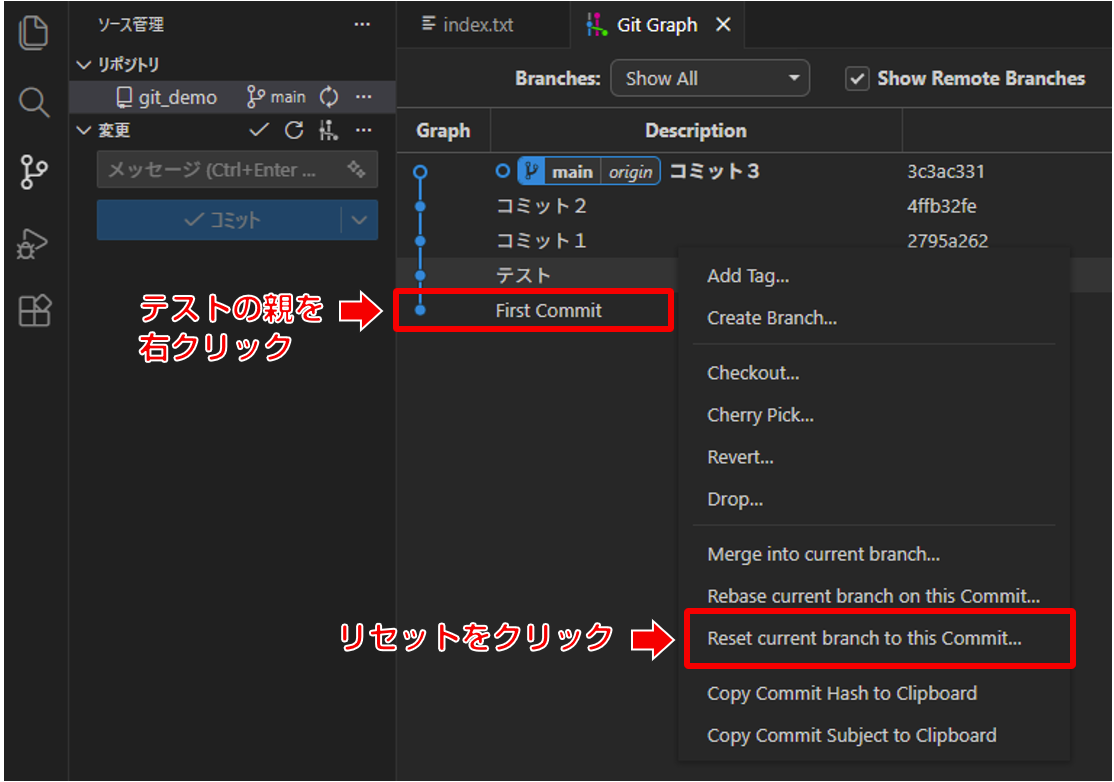Screen dimensions: 1114x782
Task: Collapse the 変更 section
Action: (x=84, y=130)
